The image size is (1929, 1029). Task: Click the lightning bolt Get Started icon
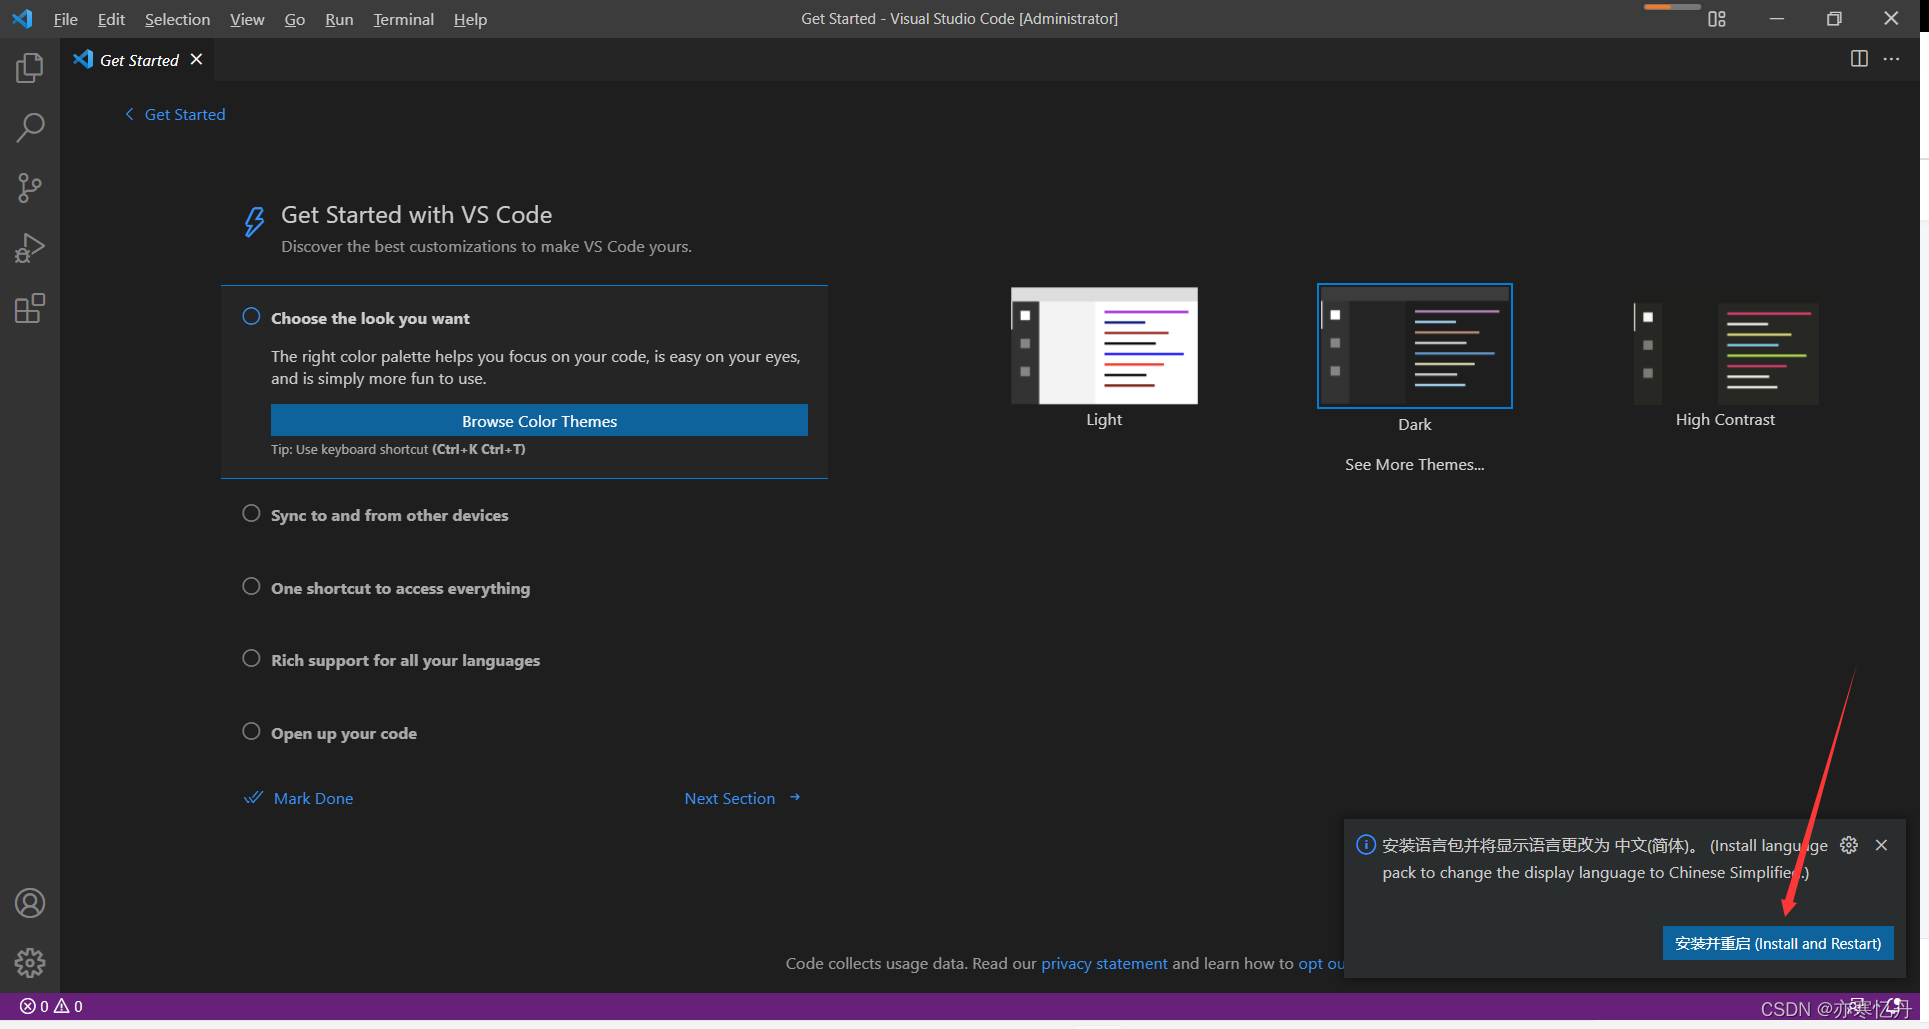[255, 221]
